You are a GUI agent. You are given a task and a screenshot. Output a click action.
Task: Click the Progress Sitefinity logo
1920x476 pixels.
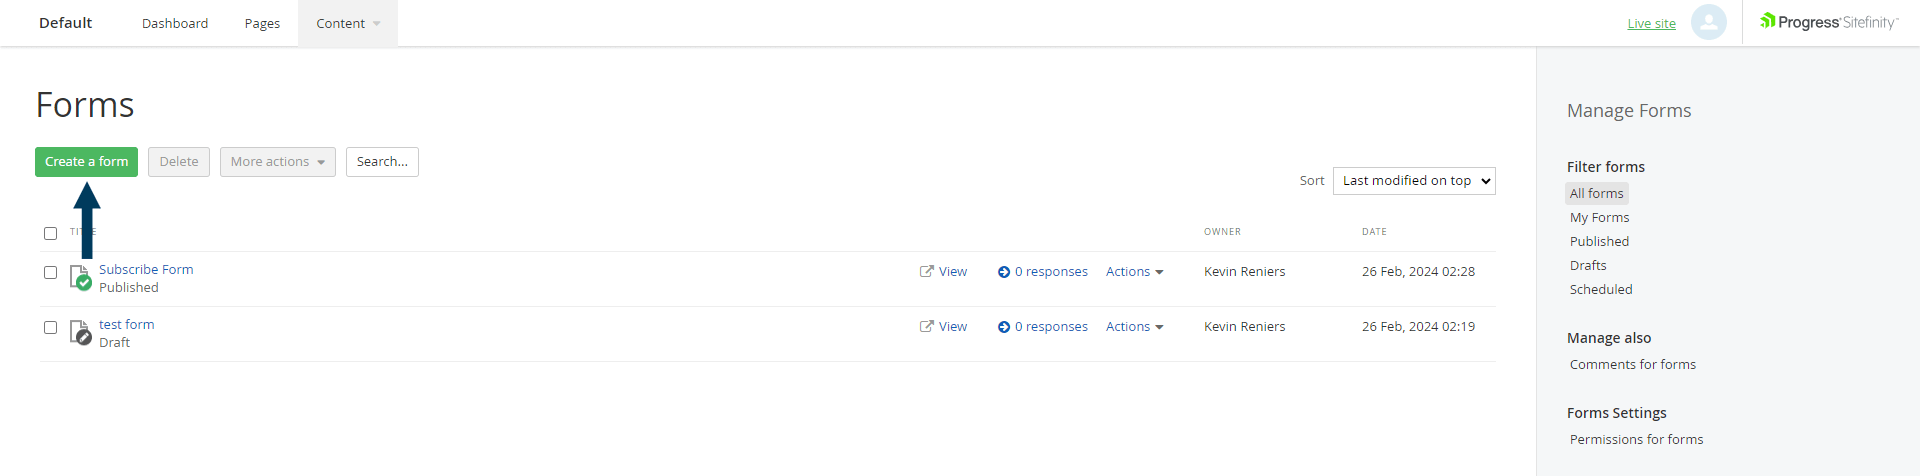coord(1829,22)
